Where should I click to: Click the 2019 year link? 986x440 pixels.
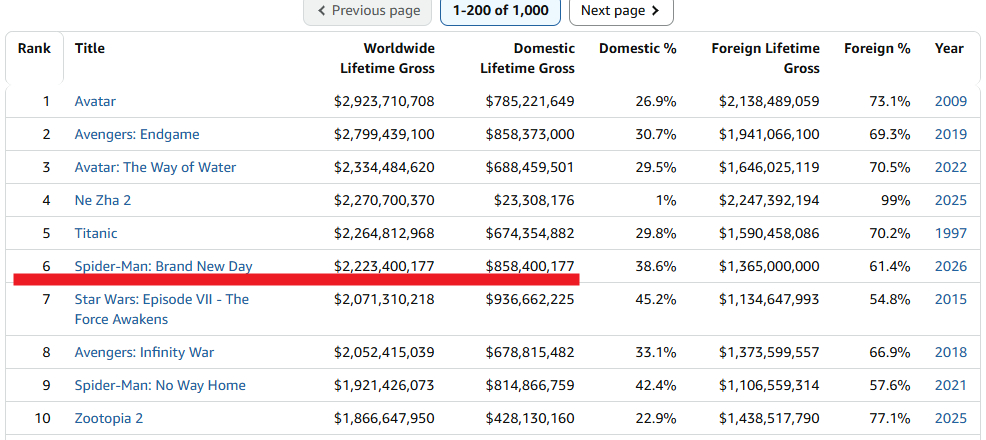coord(951,135)
